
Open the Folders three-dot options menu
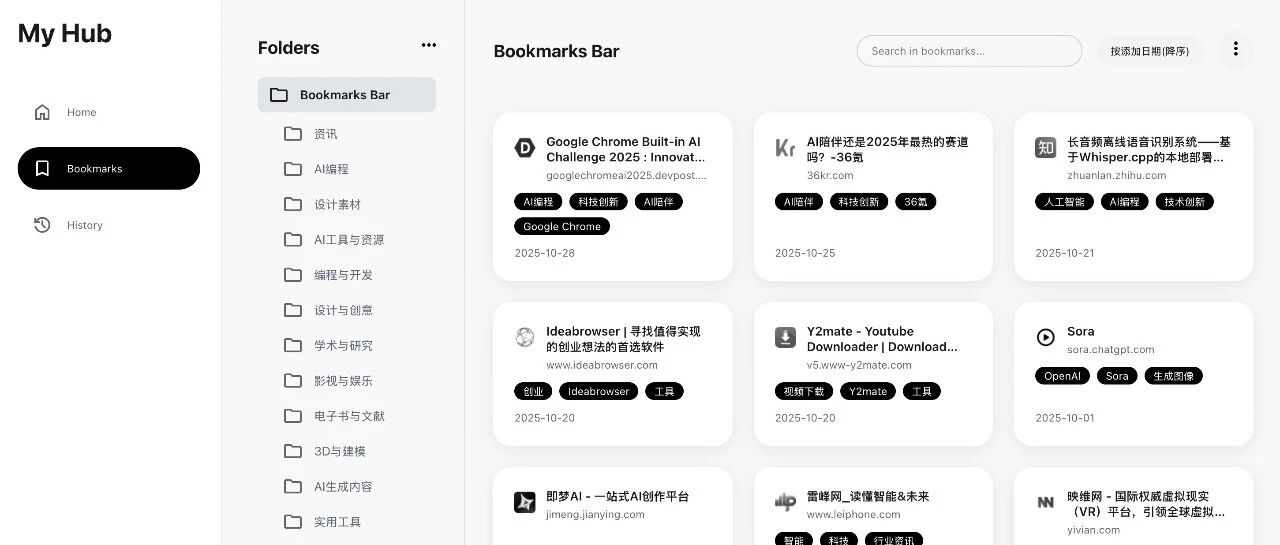coord(429,45)
